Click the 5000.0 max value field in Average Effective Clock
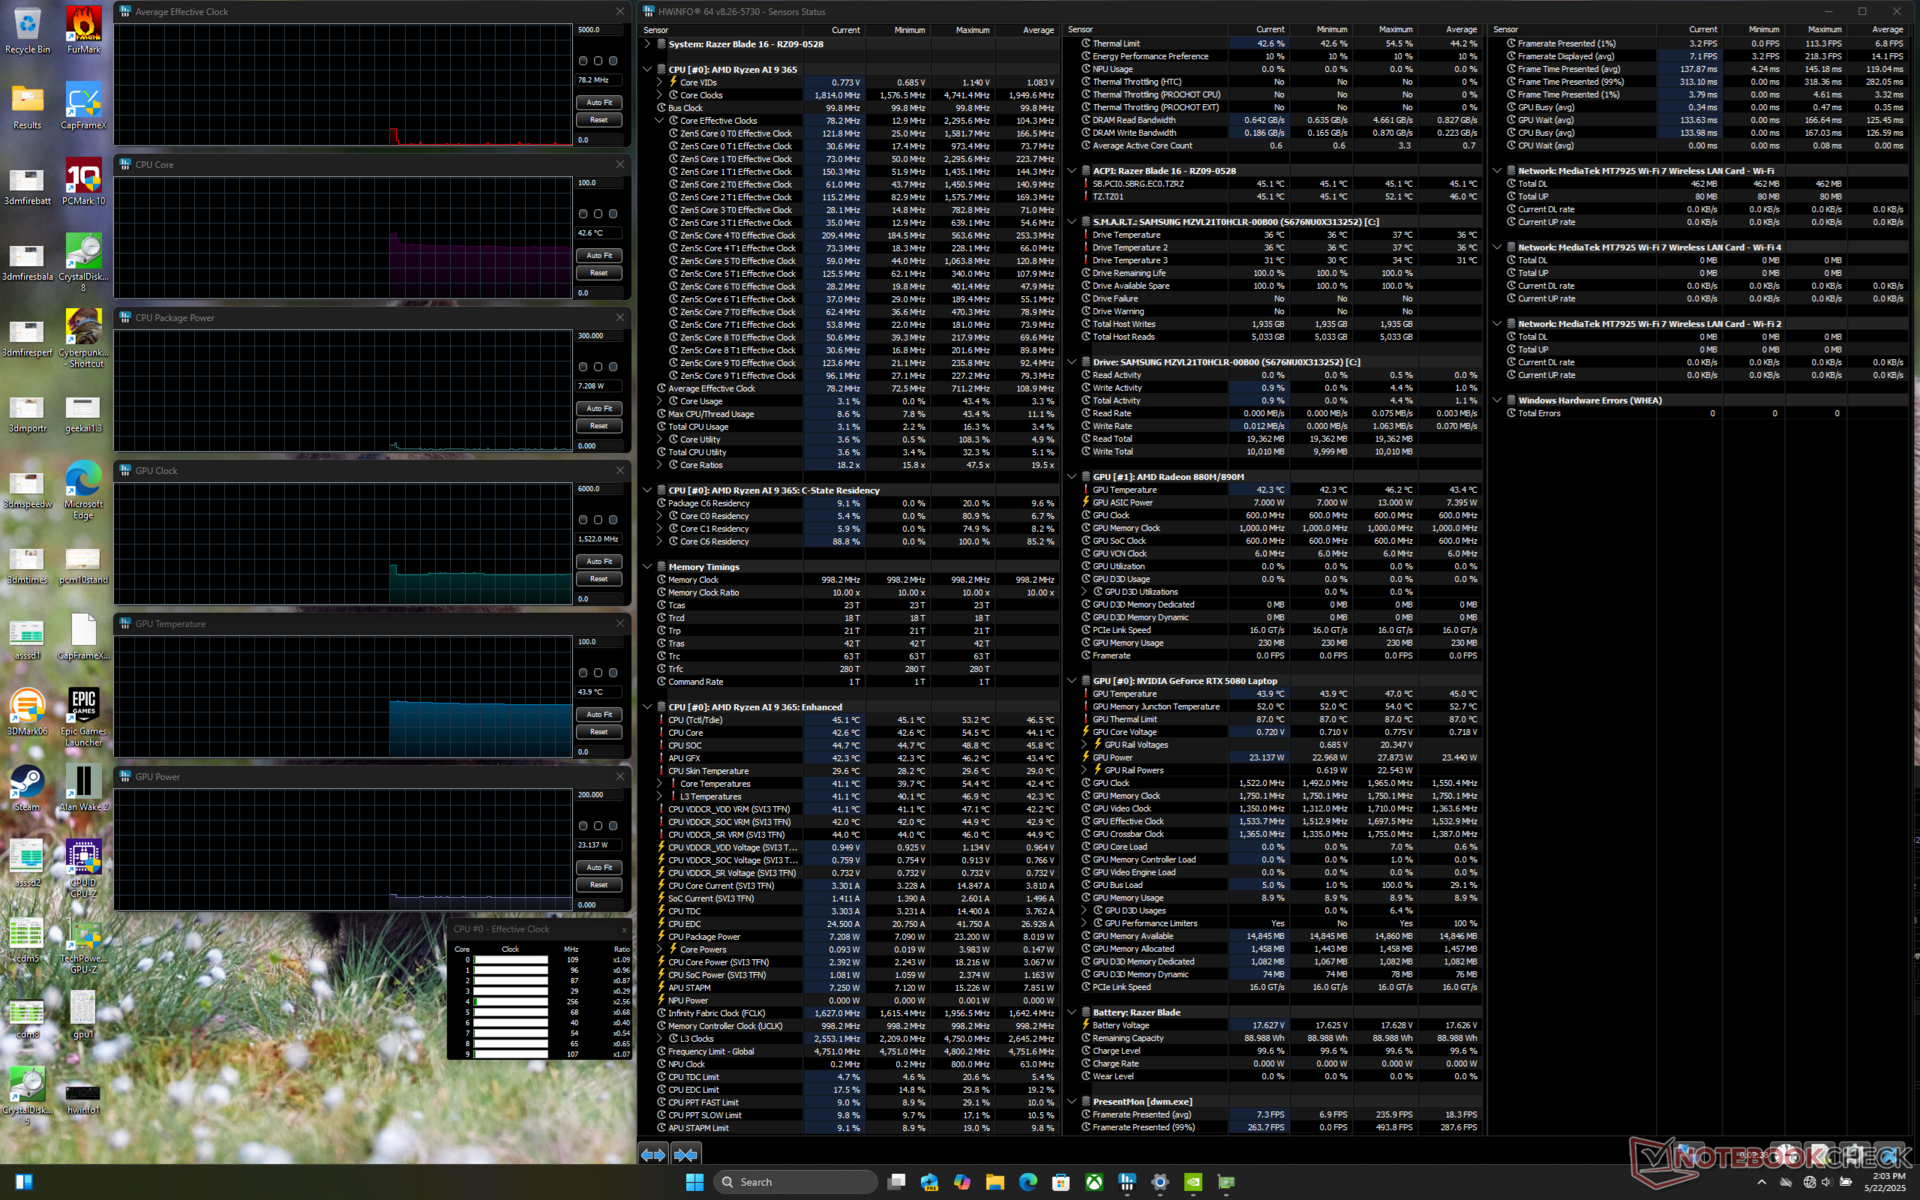The height and width of the screenshot is (1200, 1920). 598,30
